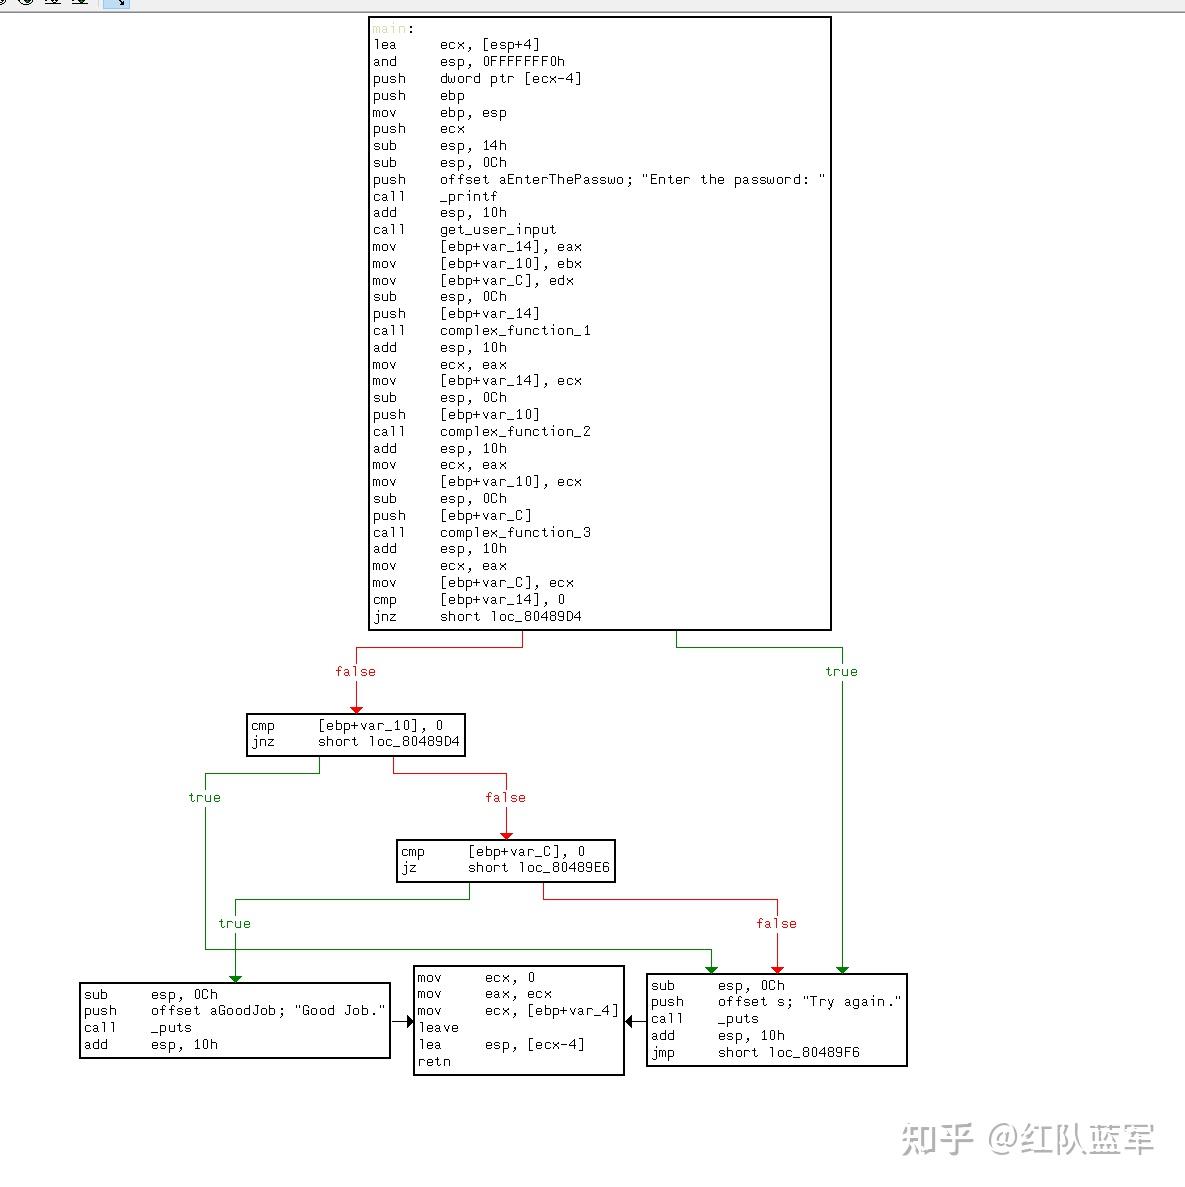
Task: Click 'mov eax, ecx' in return block
Action: pyautogui.click(x=485, y=994)
